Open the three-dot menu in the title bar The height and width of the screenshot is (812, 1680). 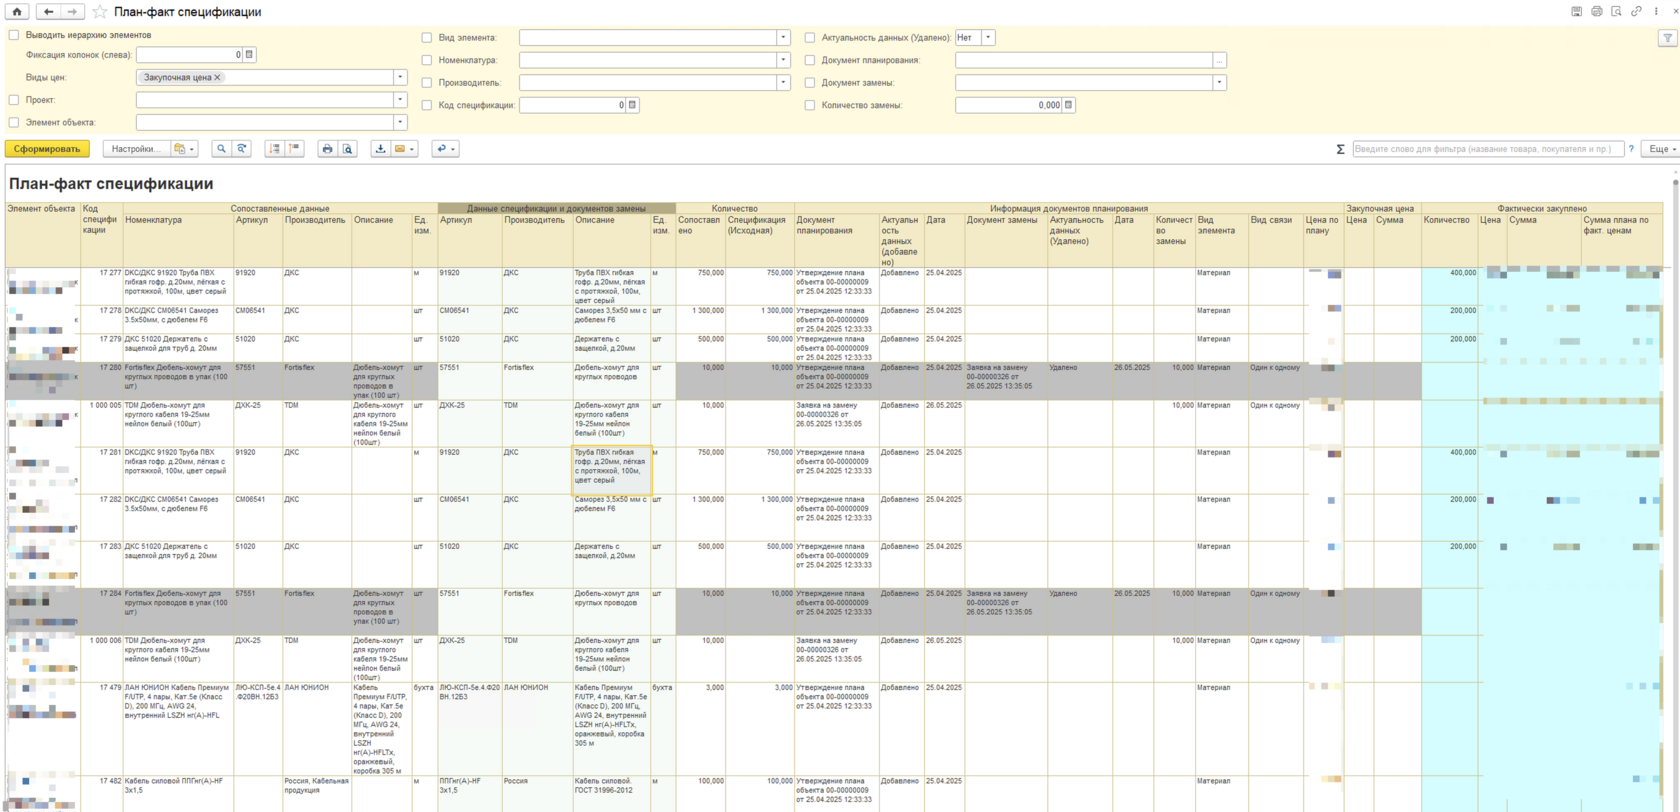point(1657,12)
